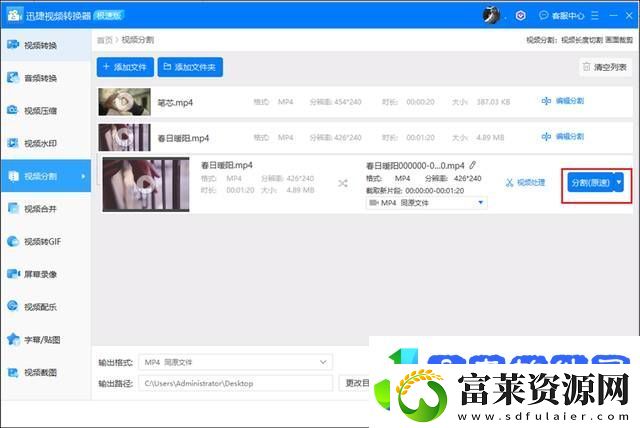Image resolution: width=640 pixels, height=428 pixels.
Task: Select 视频水印 sidebar item
Action: click(x=45, y=143)
